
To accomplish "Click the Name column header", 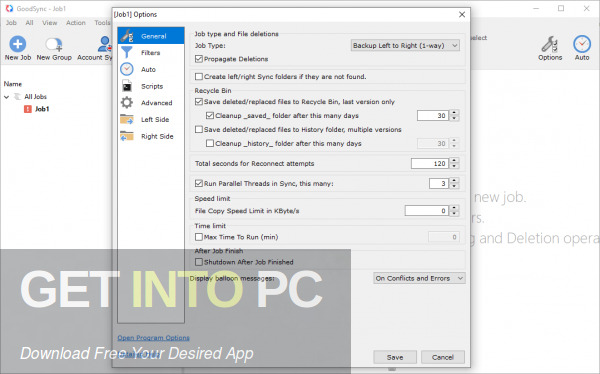I will coord(13,84).
